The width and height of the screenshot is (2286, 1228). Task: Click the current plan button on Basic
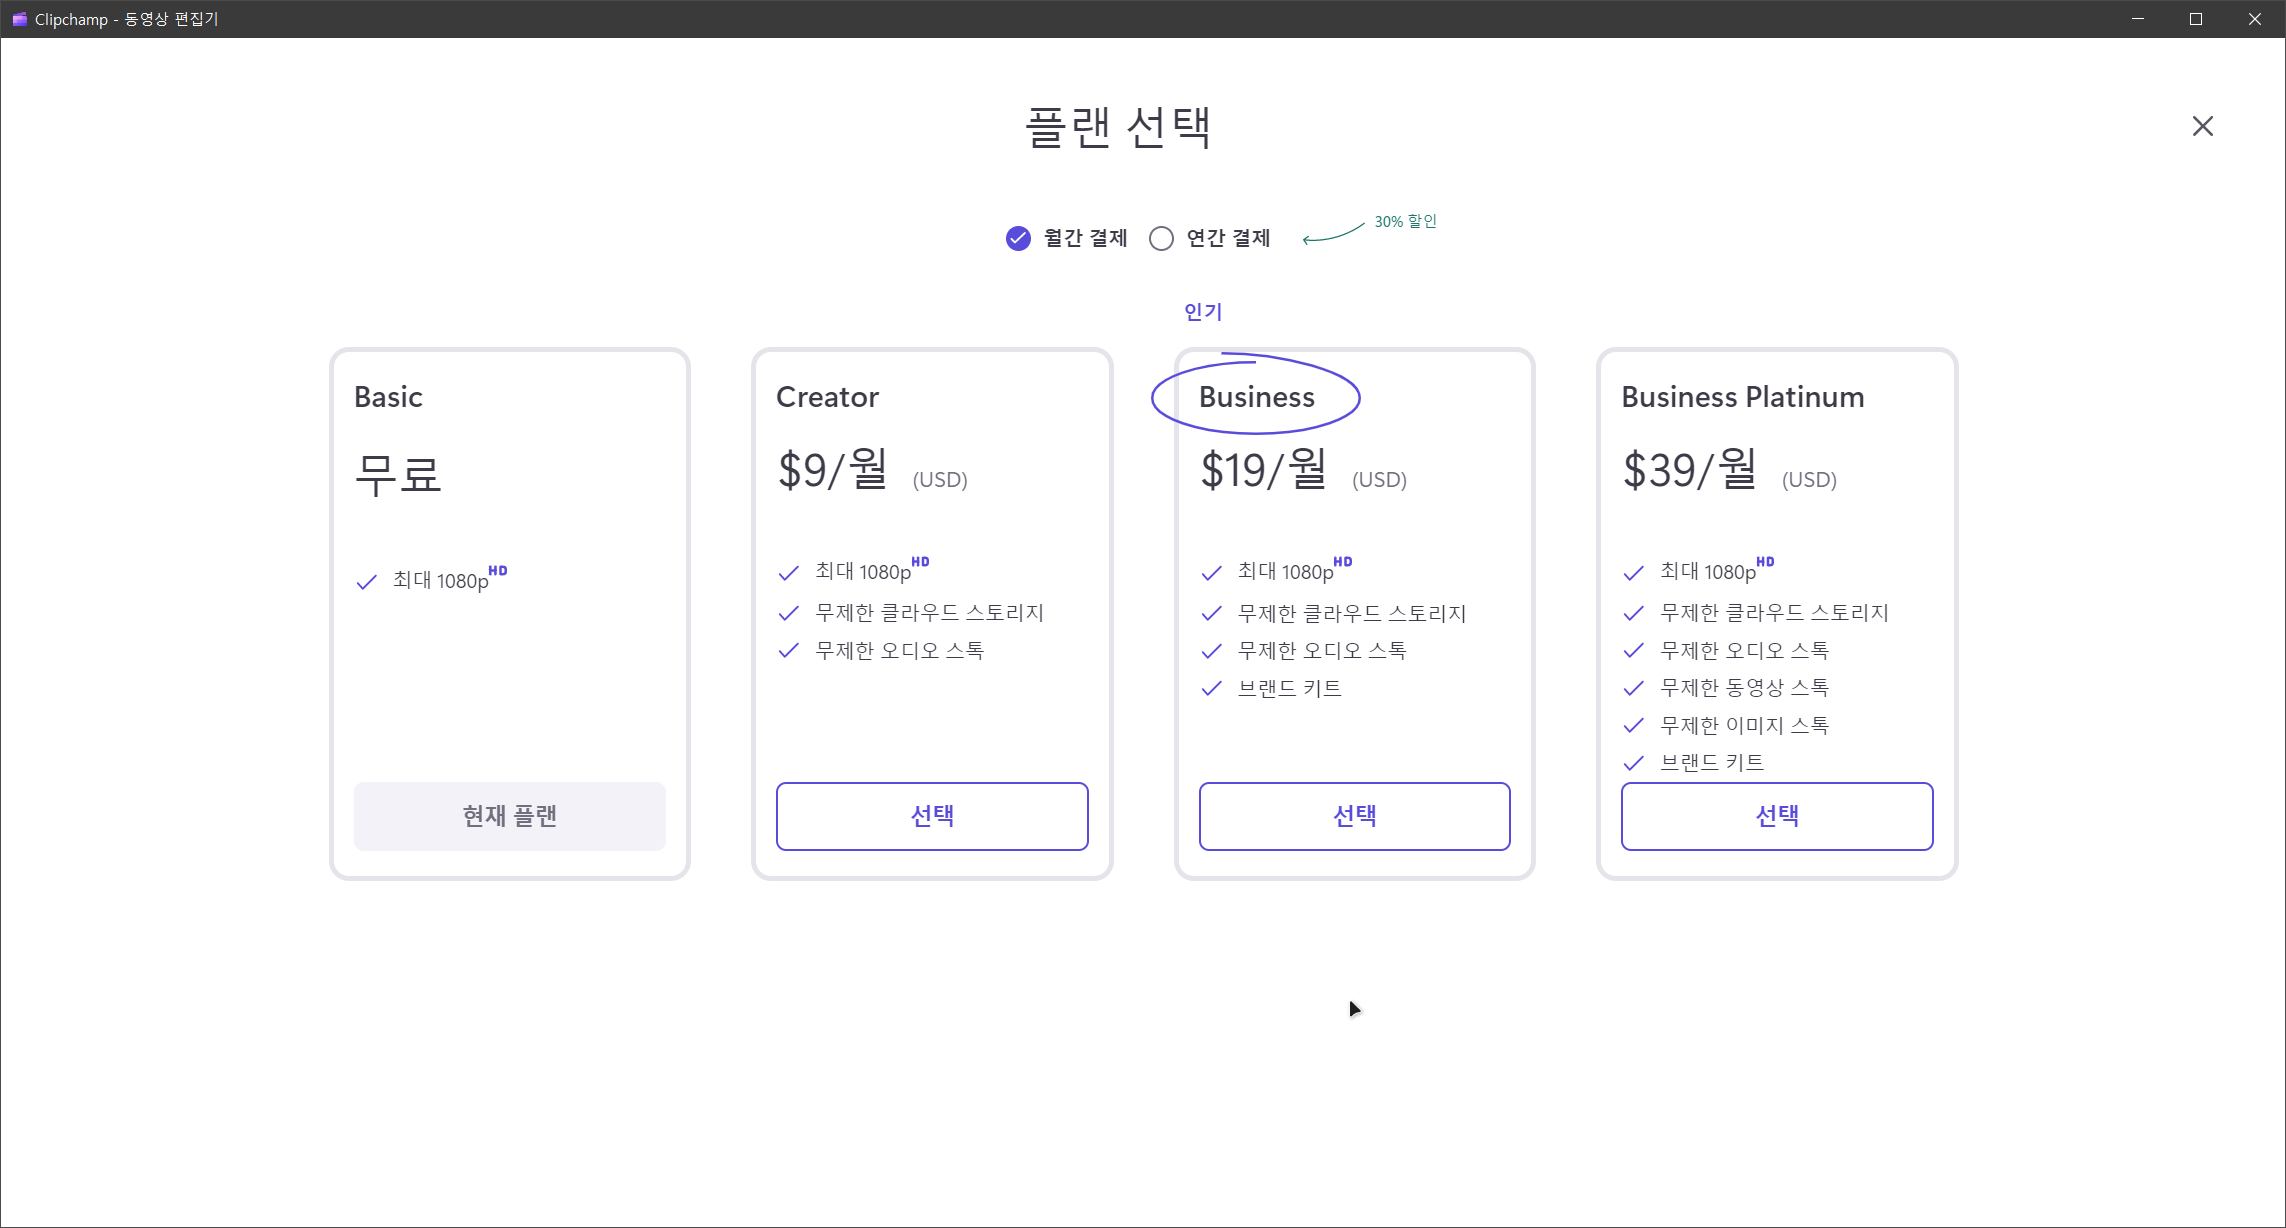click(509, 816)
